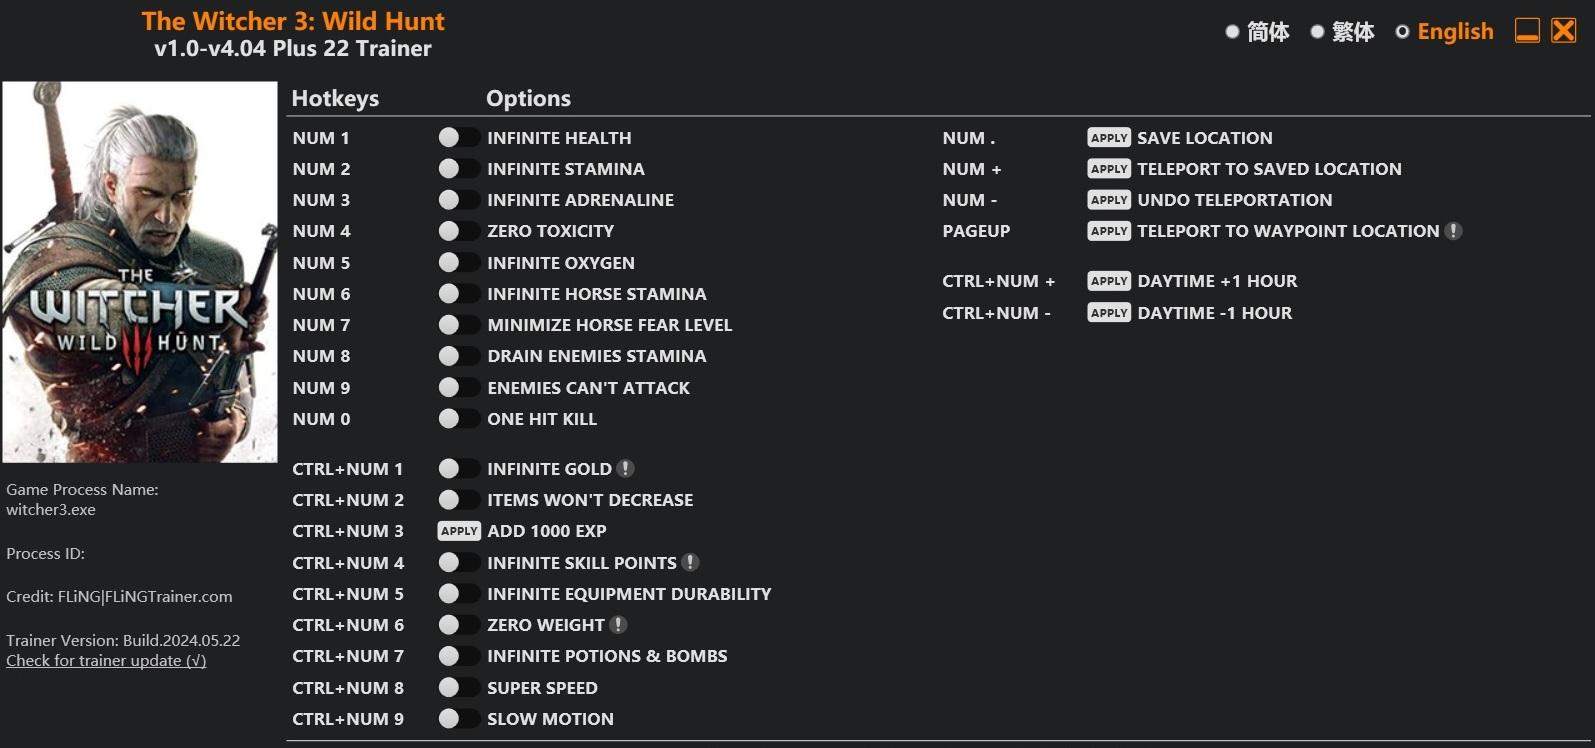
Task: Click the info icon beside Infinite Skill Points
Action: pyautogui.click(x=690, y=563)
